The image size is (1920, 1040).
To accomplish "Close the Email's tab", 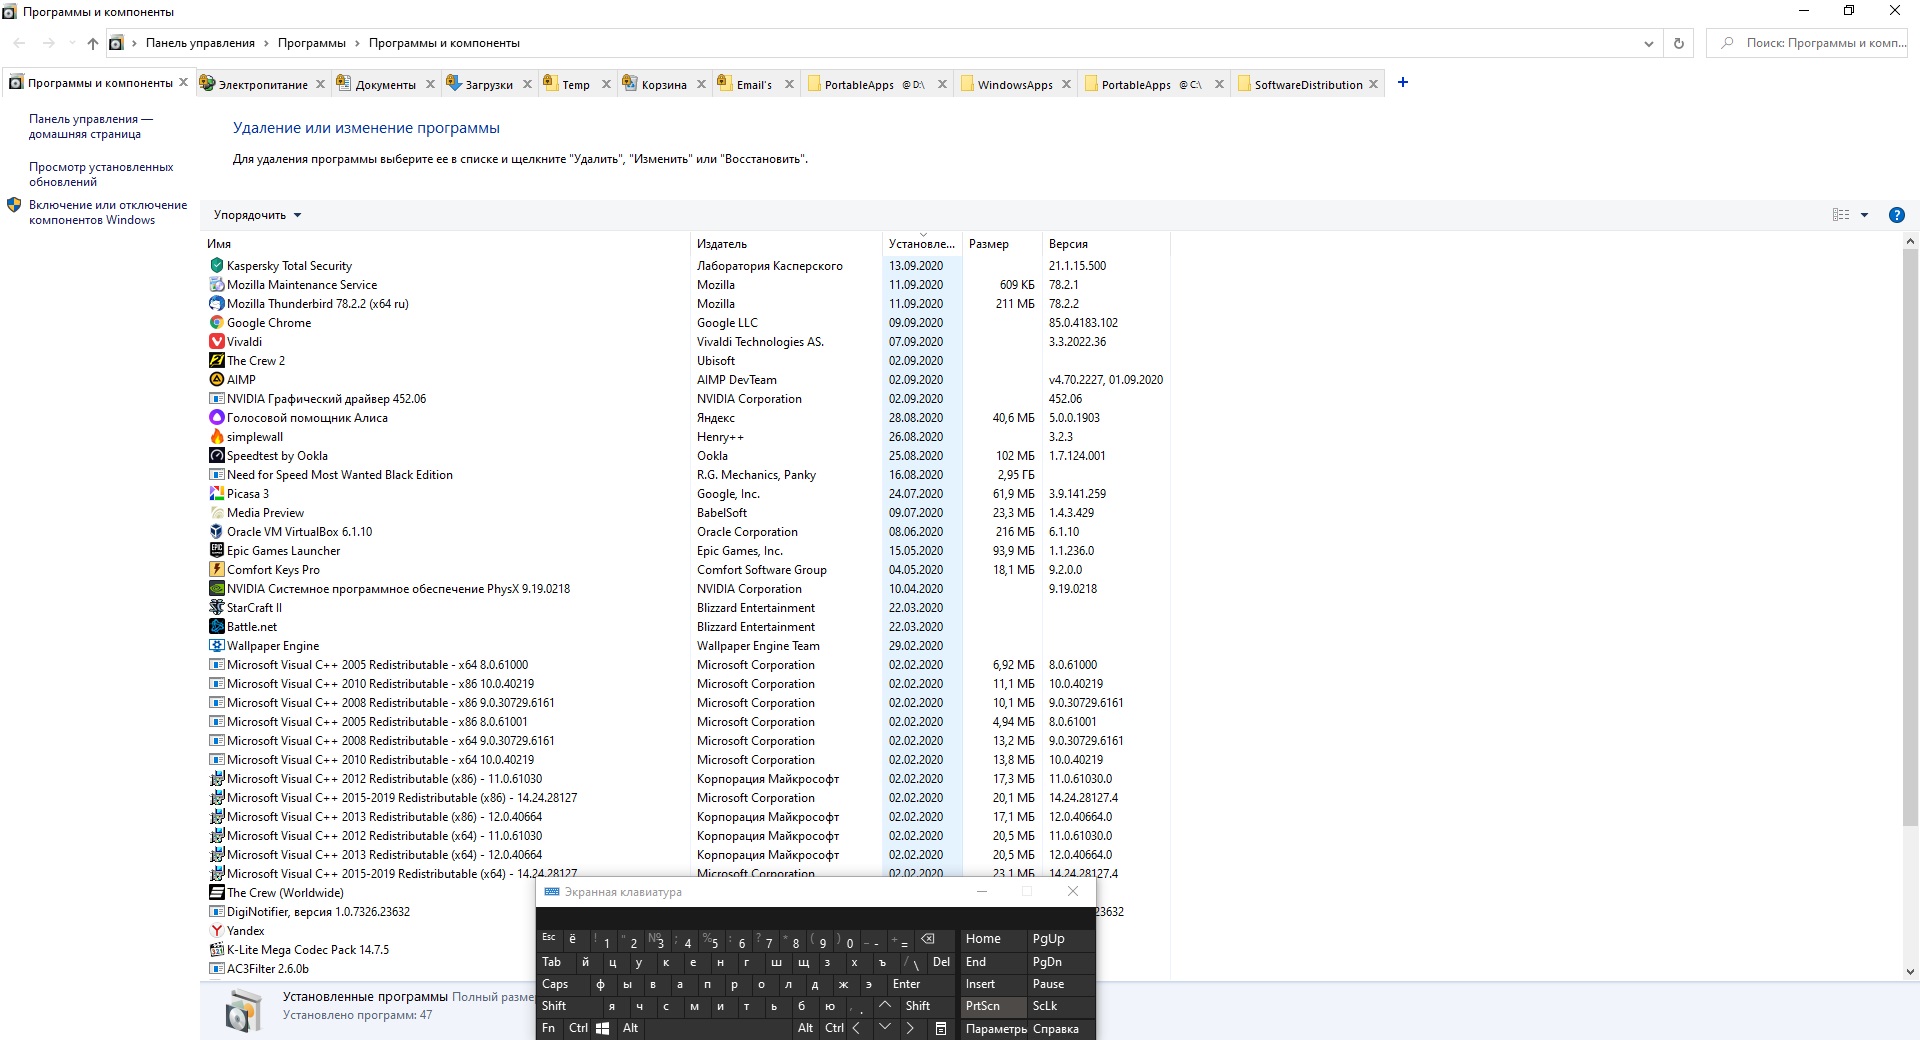I will [789, 84].
